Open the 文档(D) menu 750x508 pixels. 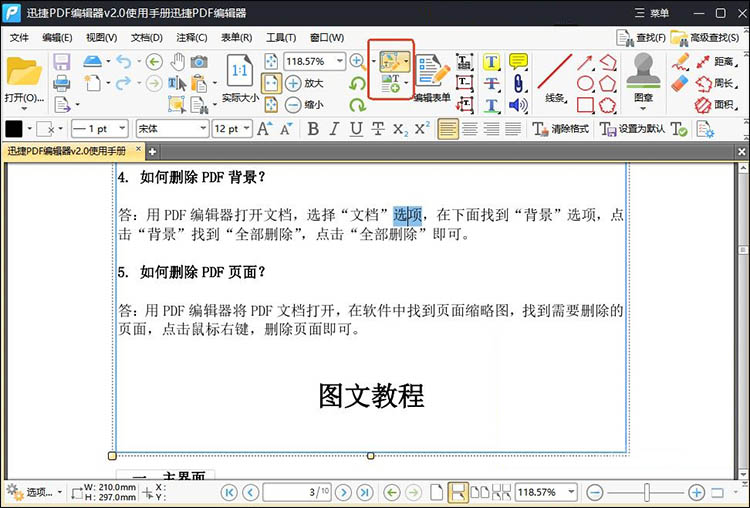(147, 37)
